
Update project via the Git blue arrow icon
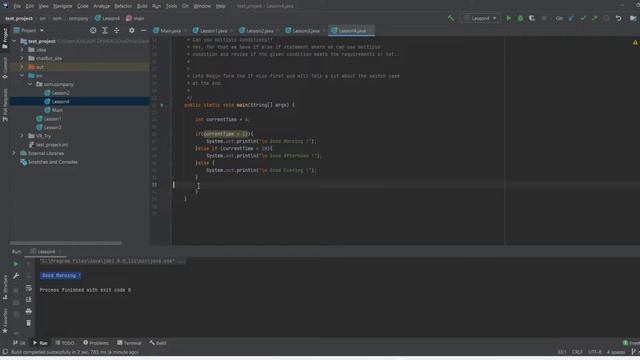571,18
